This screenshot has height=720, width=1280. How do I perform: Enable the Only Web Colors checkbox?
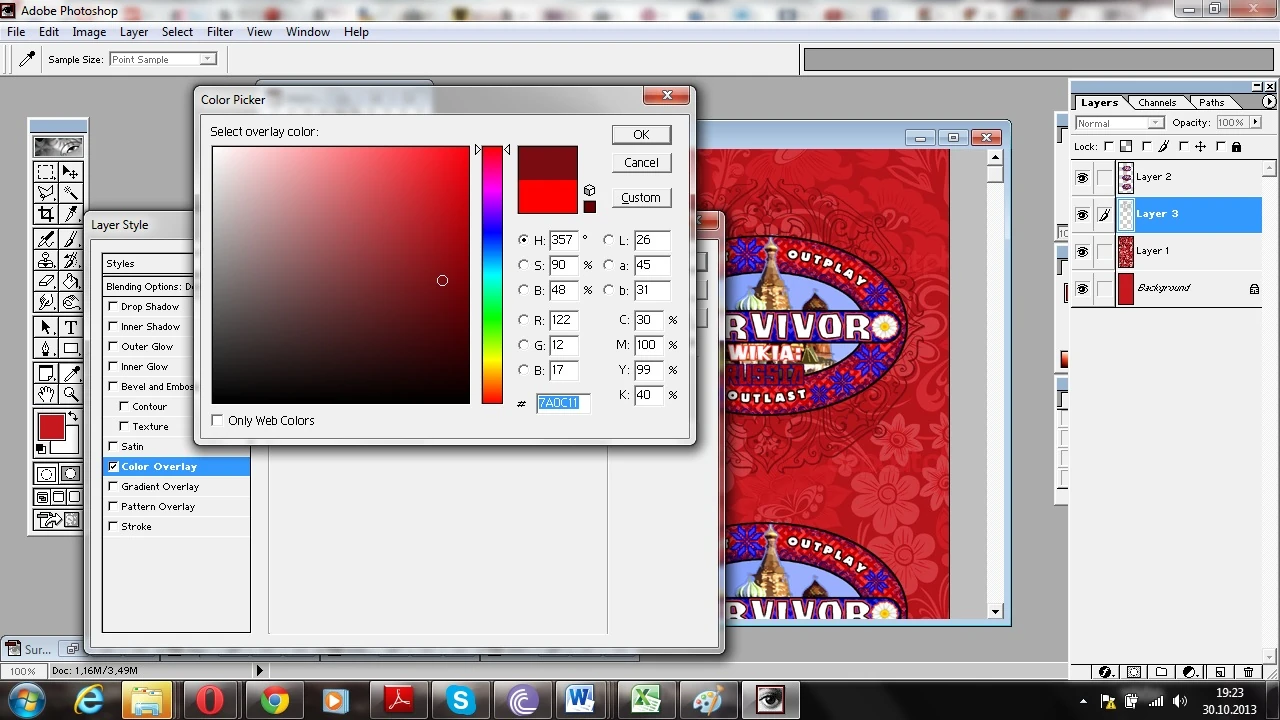[217, 421]
